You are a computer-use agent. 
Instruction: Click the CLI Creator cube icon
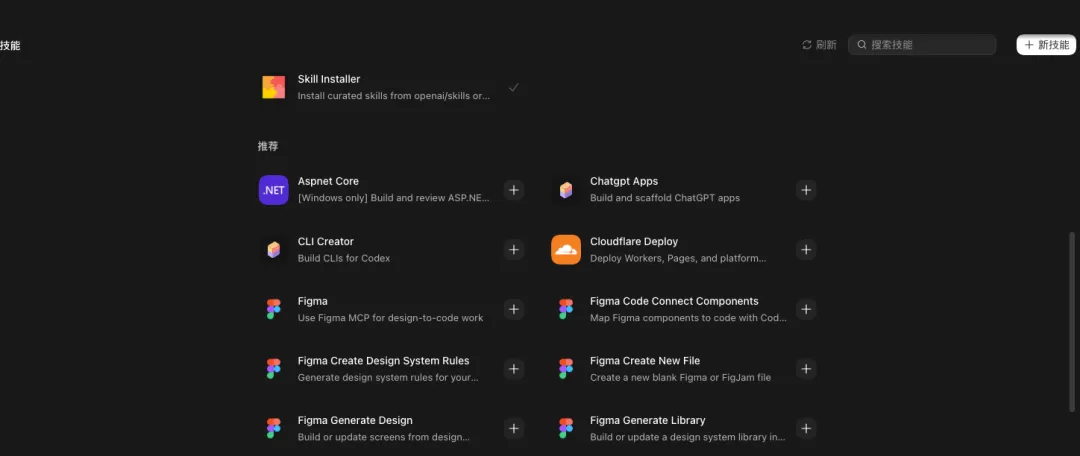tap(273, 249)
